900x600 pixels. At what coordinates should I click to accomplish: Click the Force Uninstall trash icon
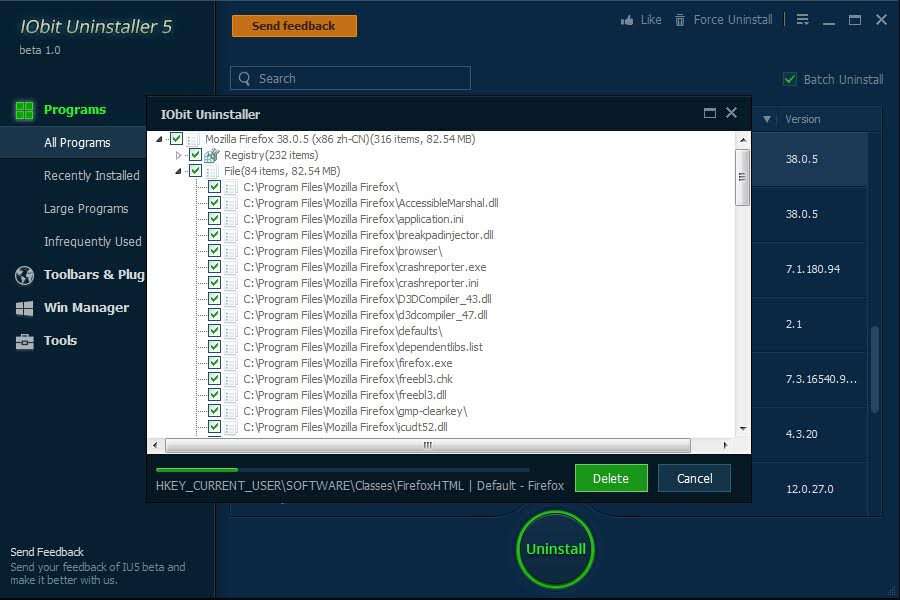pyautogui.click(x=680, y=20)
